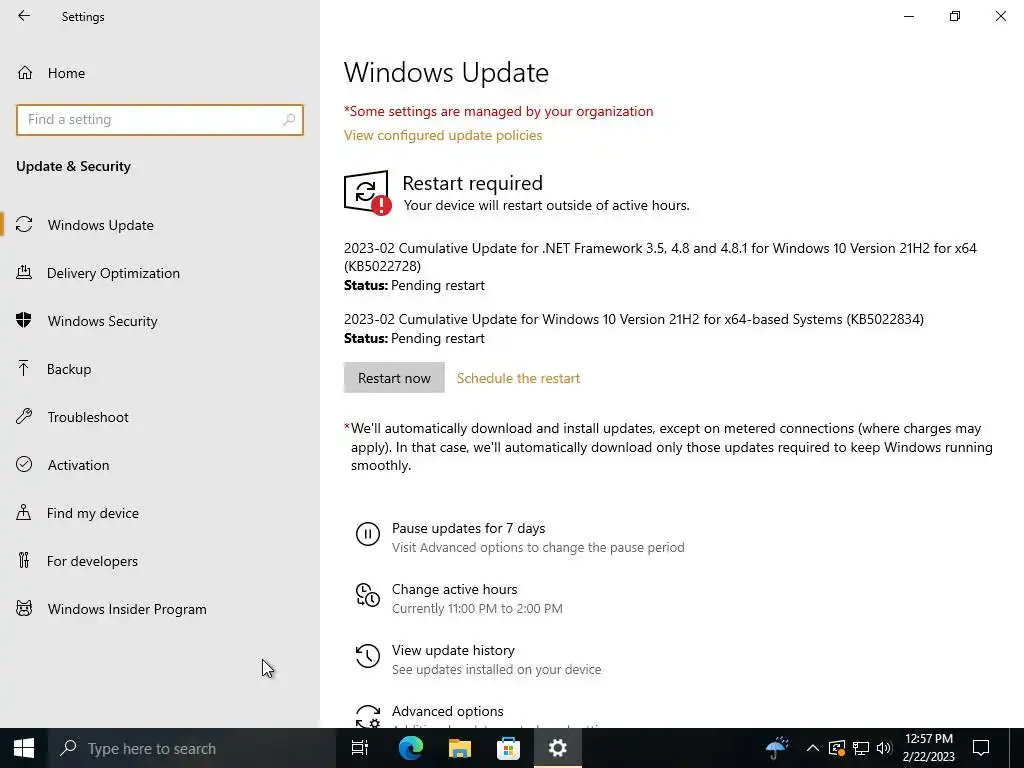Show hidden system tray icons
This screenshot has height=768, width=1024.
812,748
